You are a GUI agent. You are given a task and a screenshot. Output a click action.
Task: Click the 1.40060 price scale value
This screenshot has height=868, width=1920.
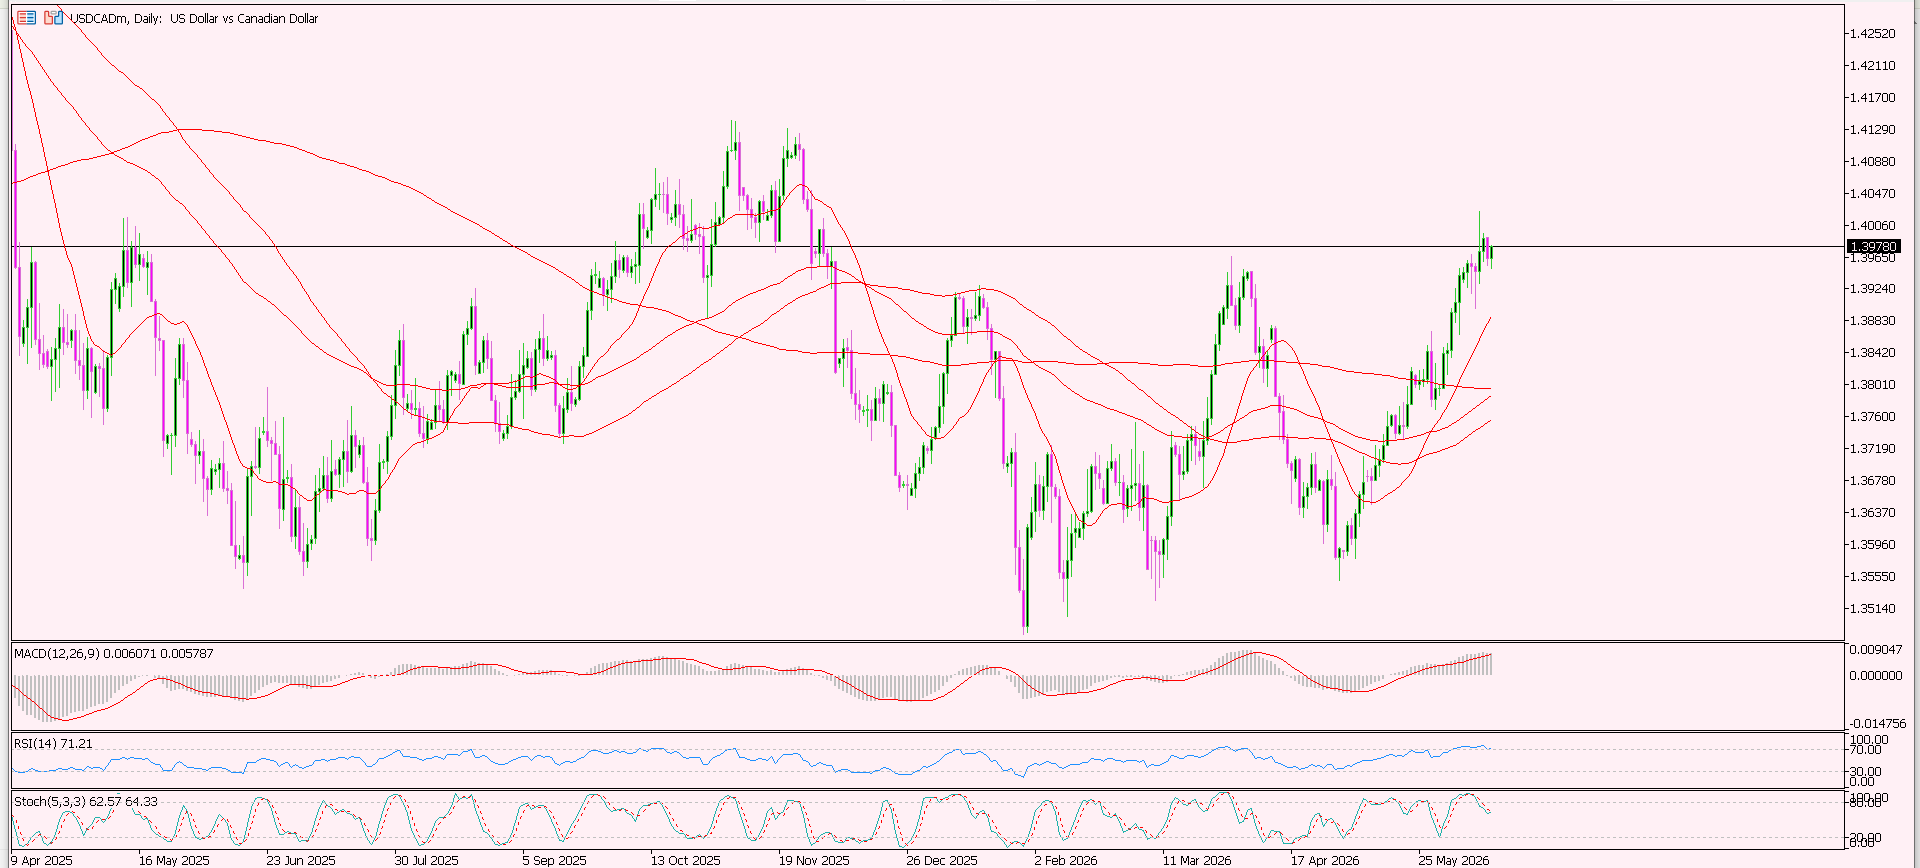1872,226
